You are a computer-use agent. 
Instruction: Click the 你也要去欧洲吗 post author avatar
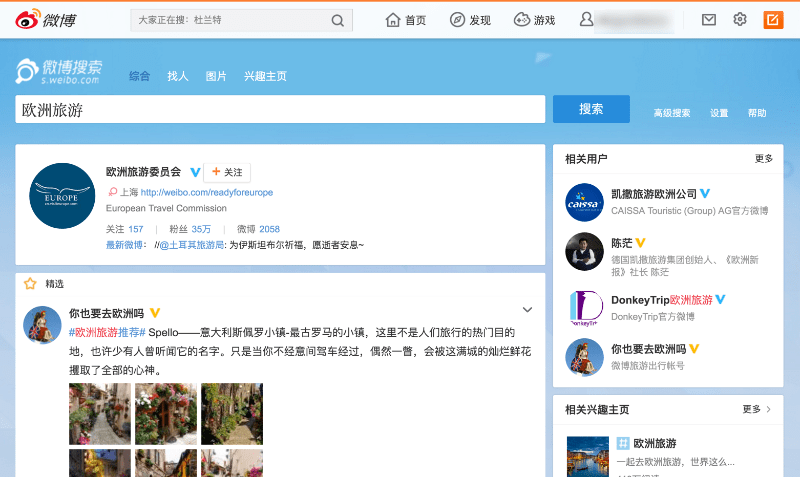pyautogui.click(x=42, y=325)
